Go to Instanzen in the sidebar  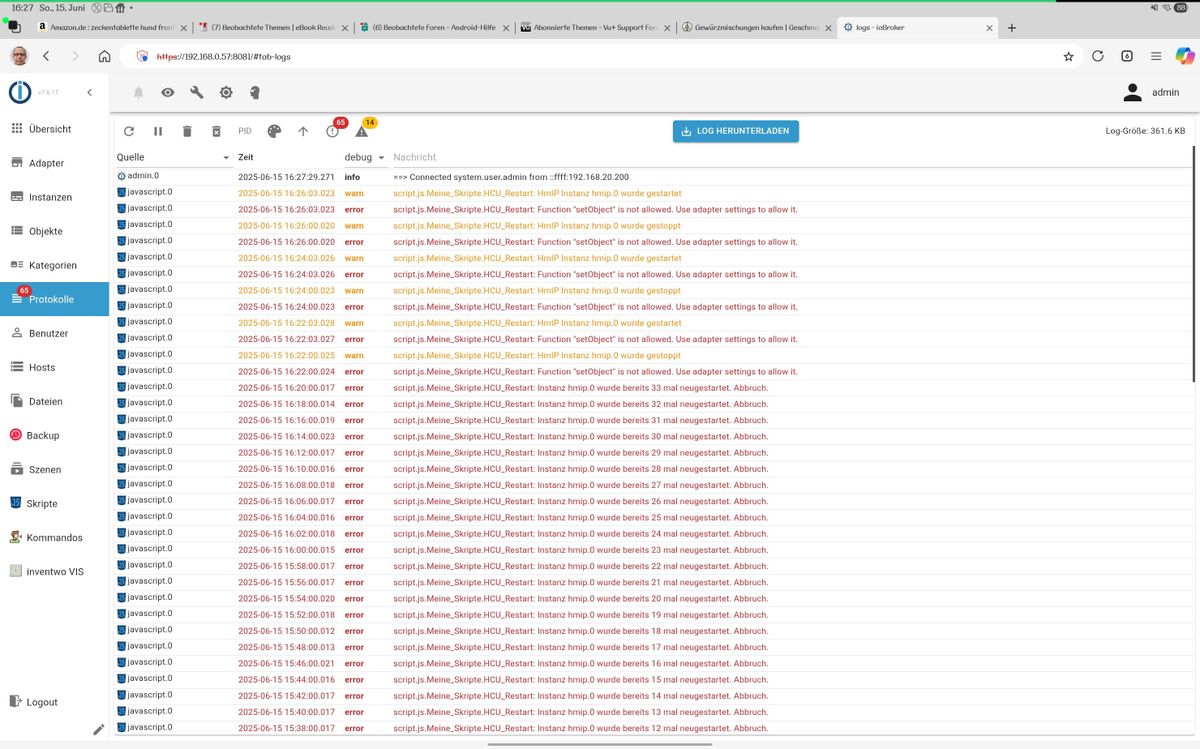[x=50, y=197]
